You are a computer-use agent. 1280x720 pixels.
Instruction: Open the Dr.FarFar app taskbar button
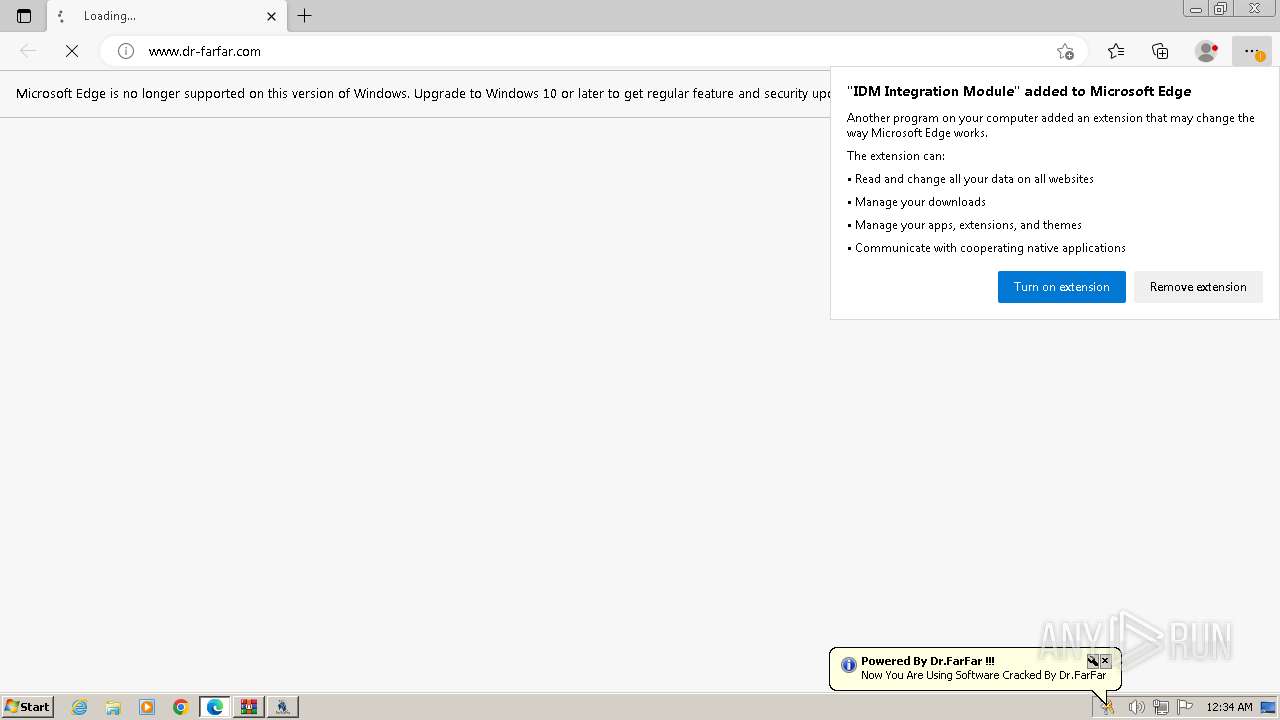[x=283, y=707]
